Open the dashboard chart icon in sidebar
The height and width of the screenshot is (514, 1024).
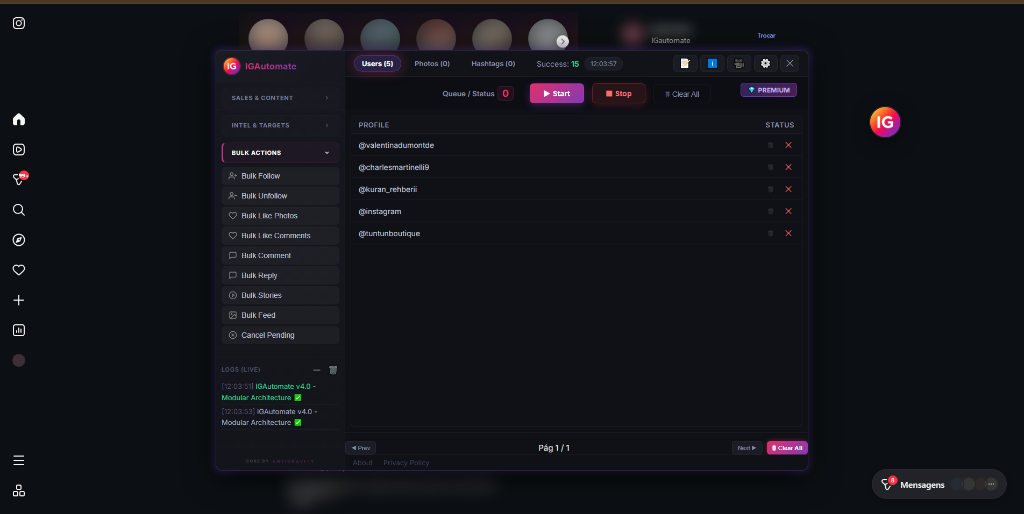coord(19,330)
